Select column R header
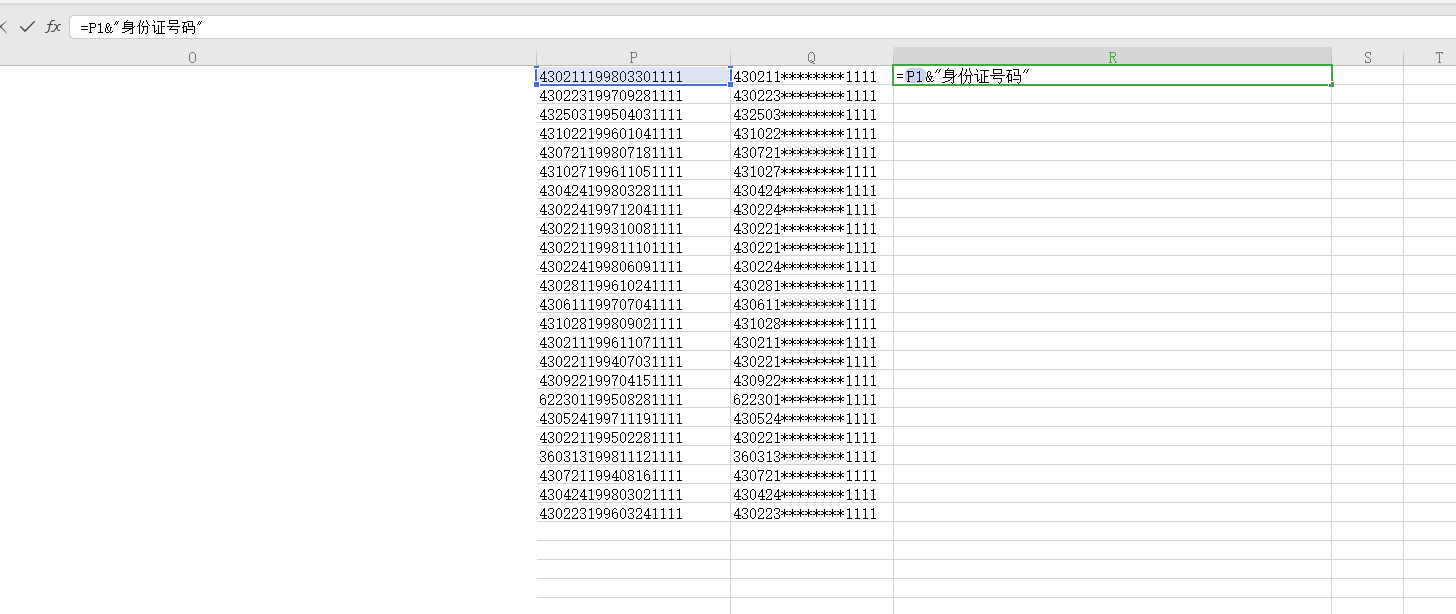The height and width of the screenshot is (614, 1456). [x=1112, y=58]
